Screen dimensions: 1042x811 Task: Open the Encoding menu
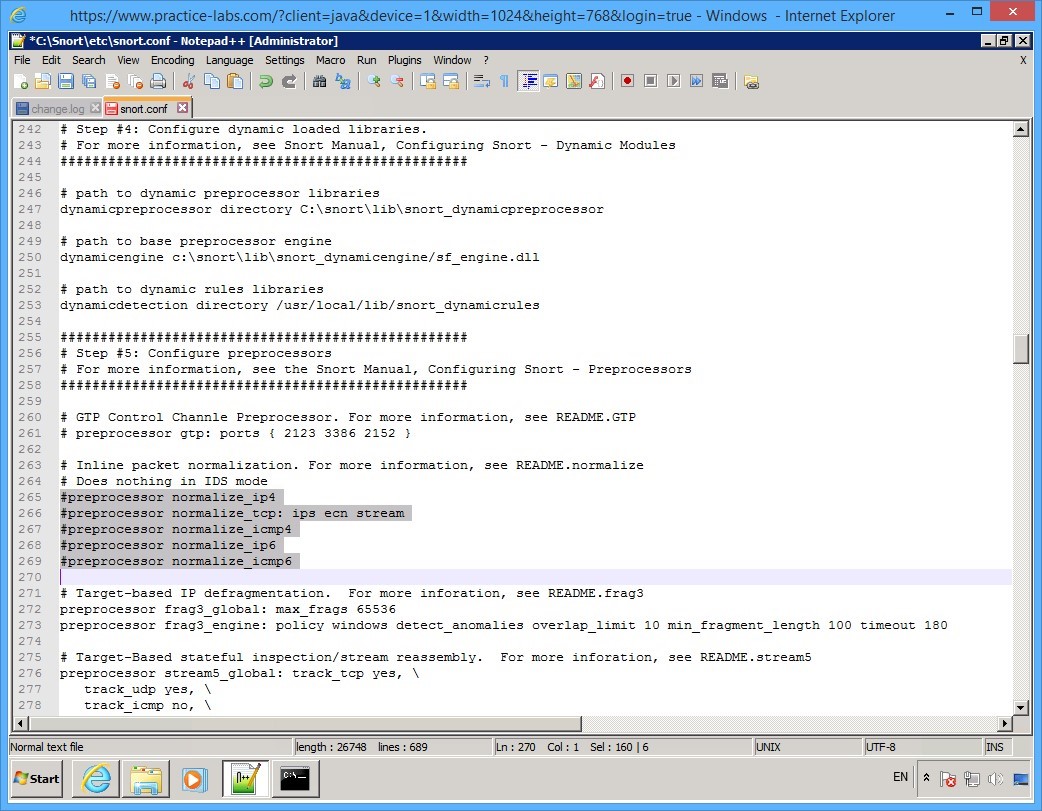pyautogui.click(x=172, y=60)
